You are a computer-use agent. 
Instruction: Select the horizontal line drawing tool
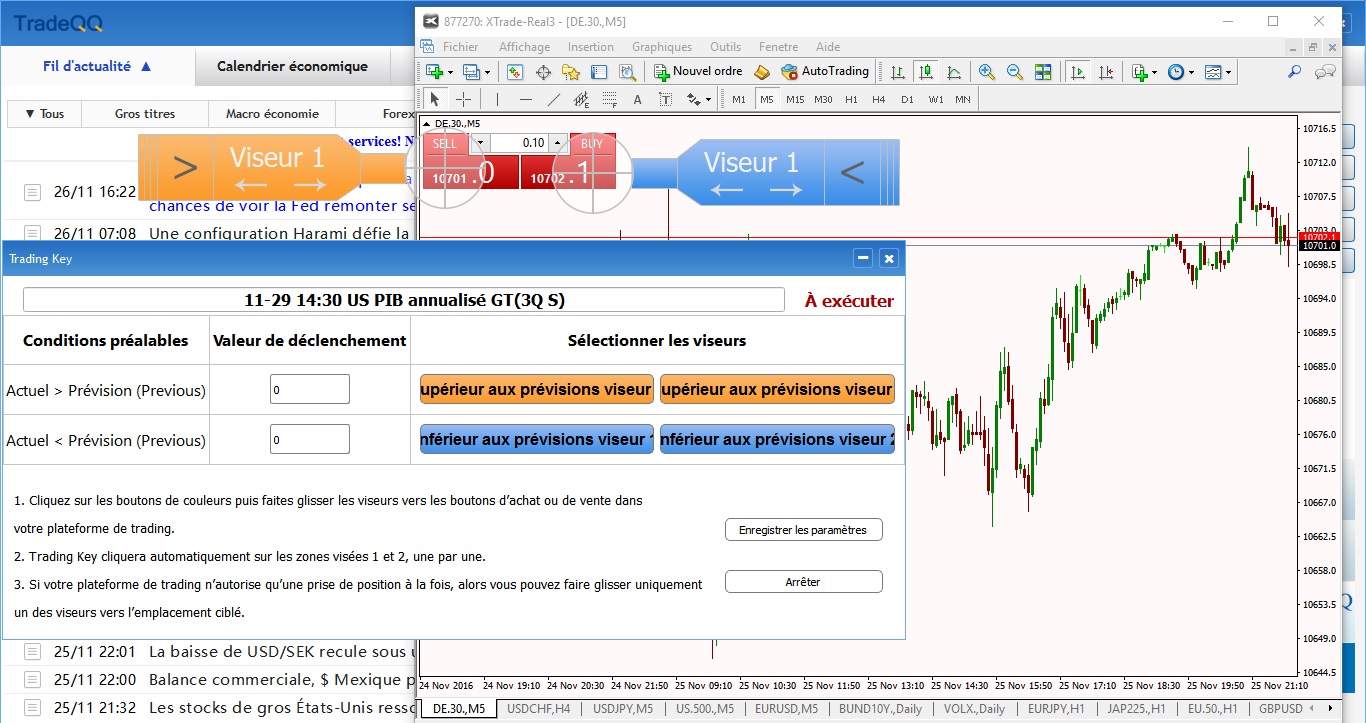[x=525, y=99]
